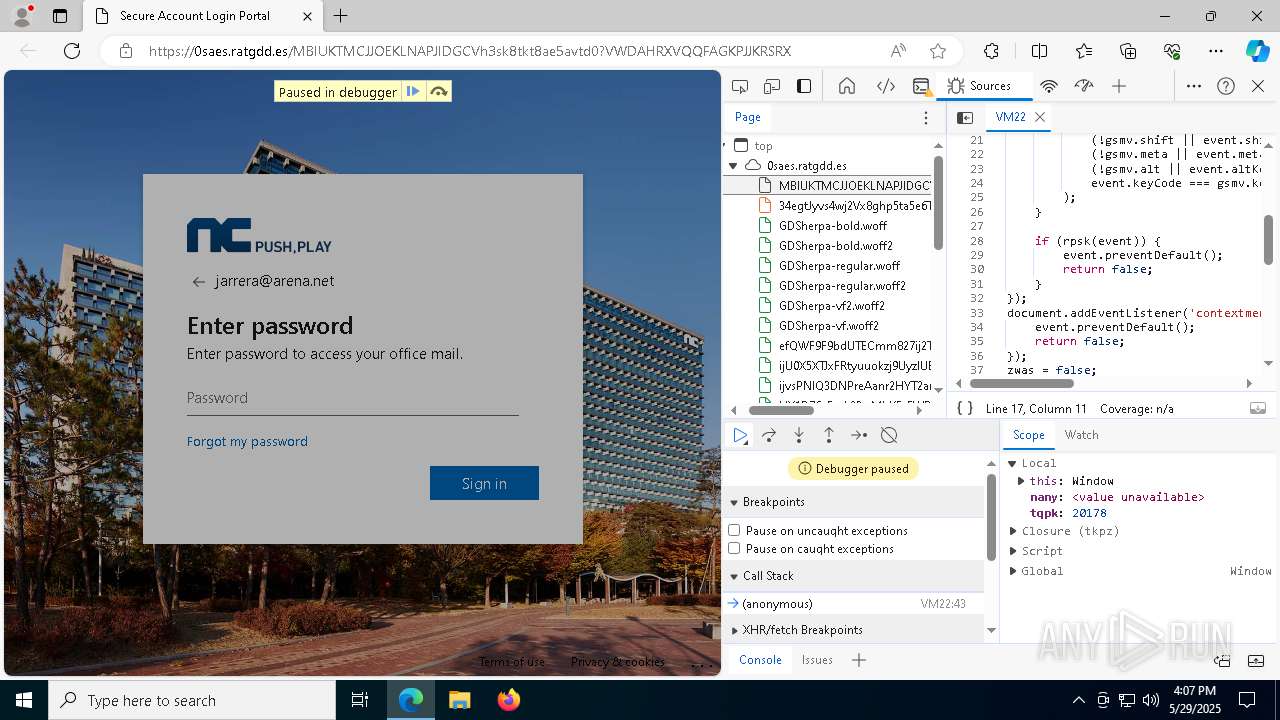Viewport: 1280px width, 720px height.
Task: Hide the navigator sidebar icon
Action: pos(965,117)
